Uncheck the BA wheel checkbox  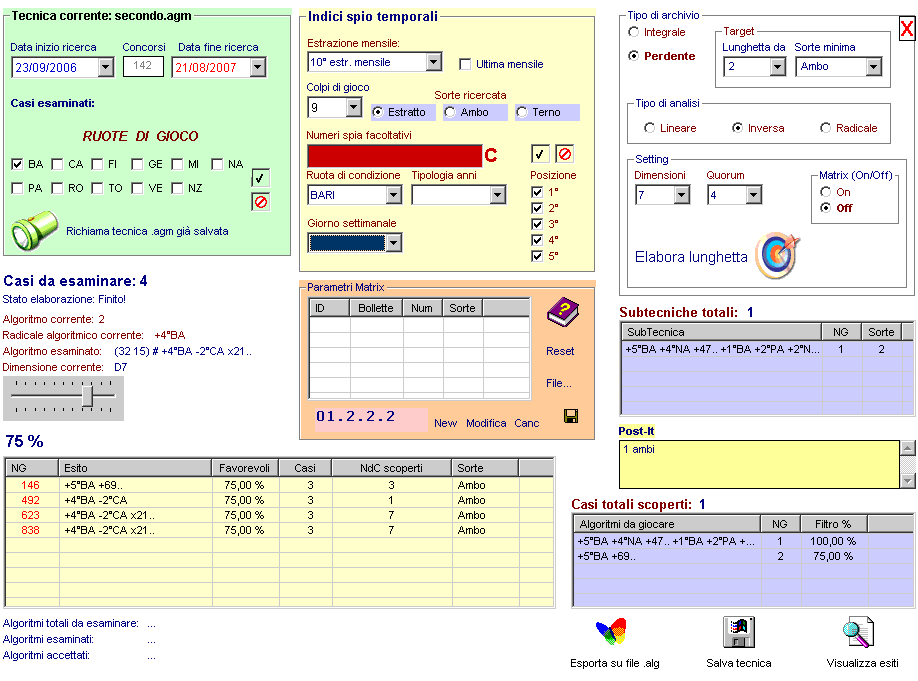(x=17, y=164)
